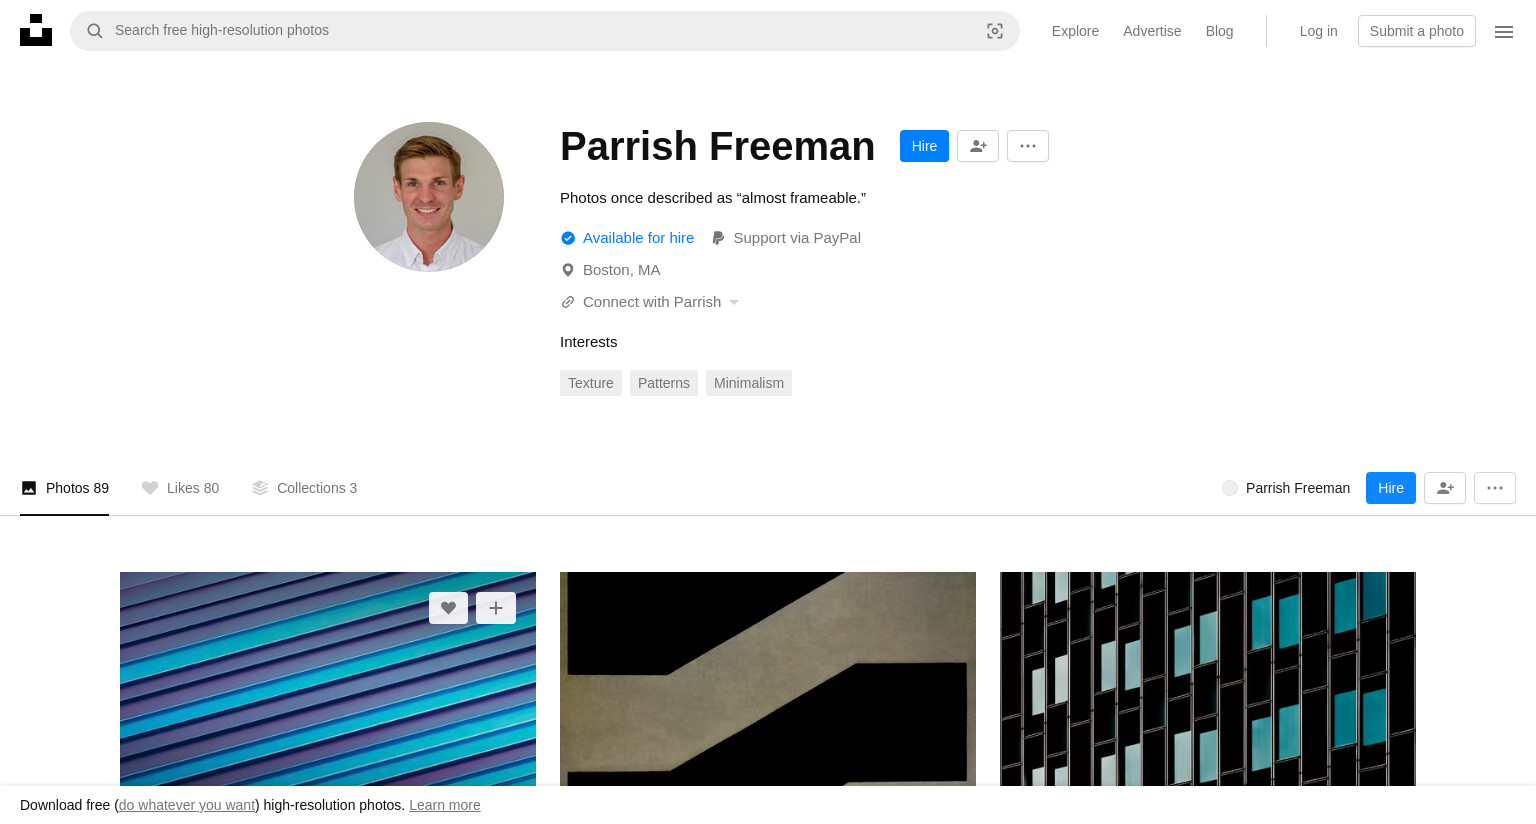Click the link icon beside Connect with Parrish
Viewport: 1536px width, 824px height.
568,302
